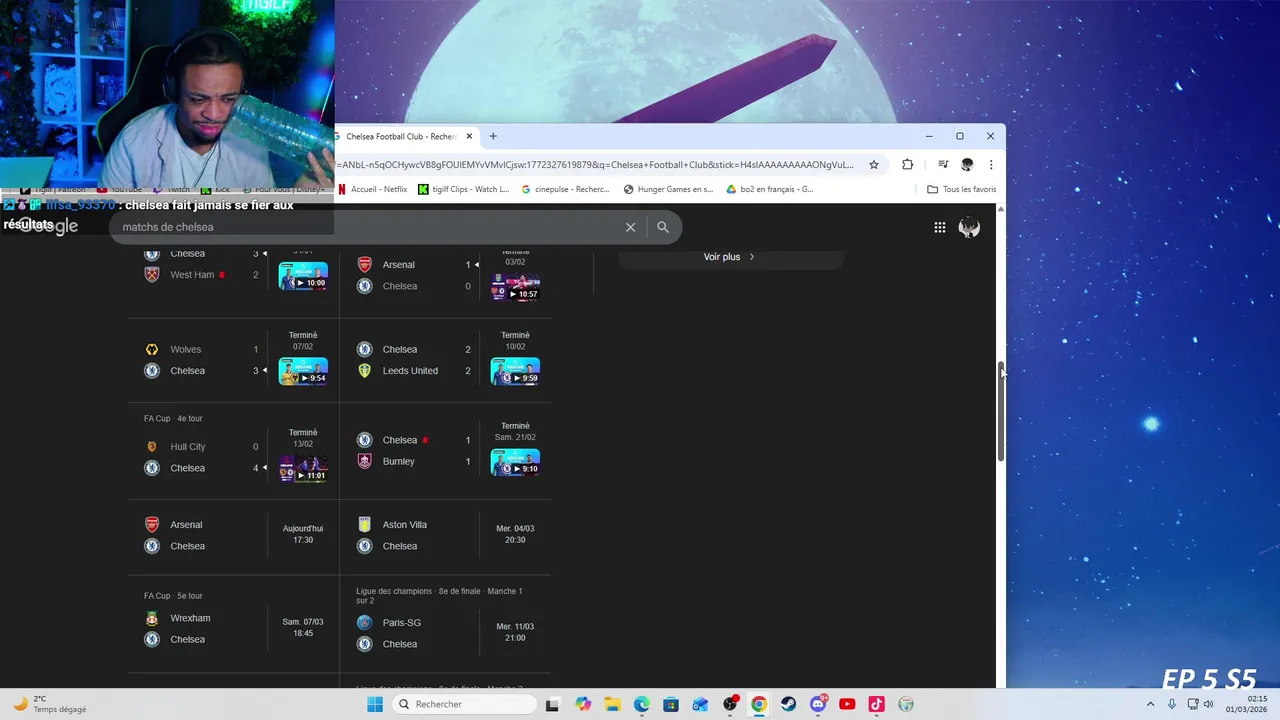Open the Google apps grid

click(x=940, y=227)
